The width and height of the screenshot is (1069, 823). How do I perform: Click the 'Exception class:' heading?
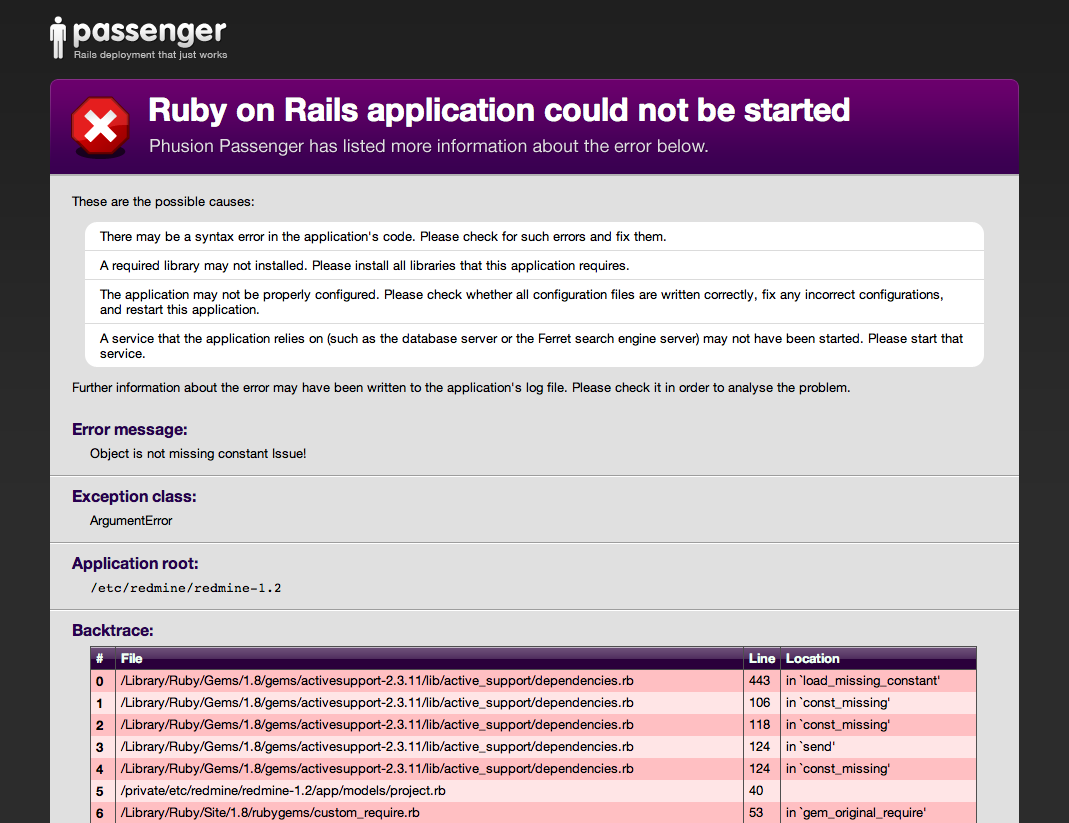(134, 496)
